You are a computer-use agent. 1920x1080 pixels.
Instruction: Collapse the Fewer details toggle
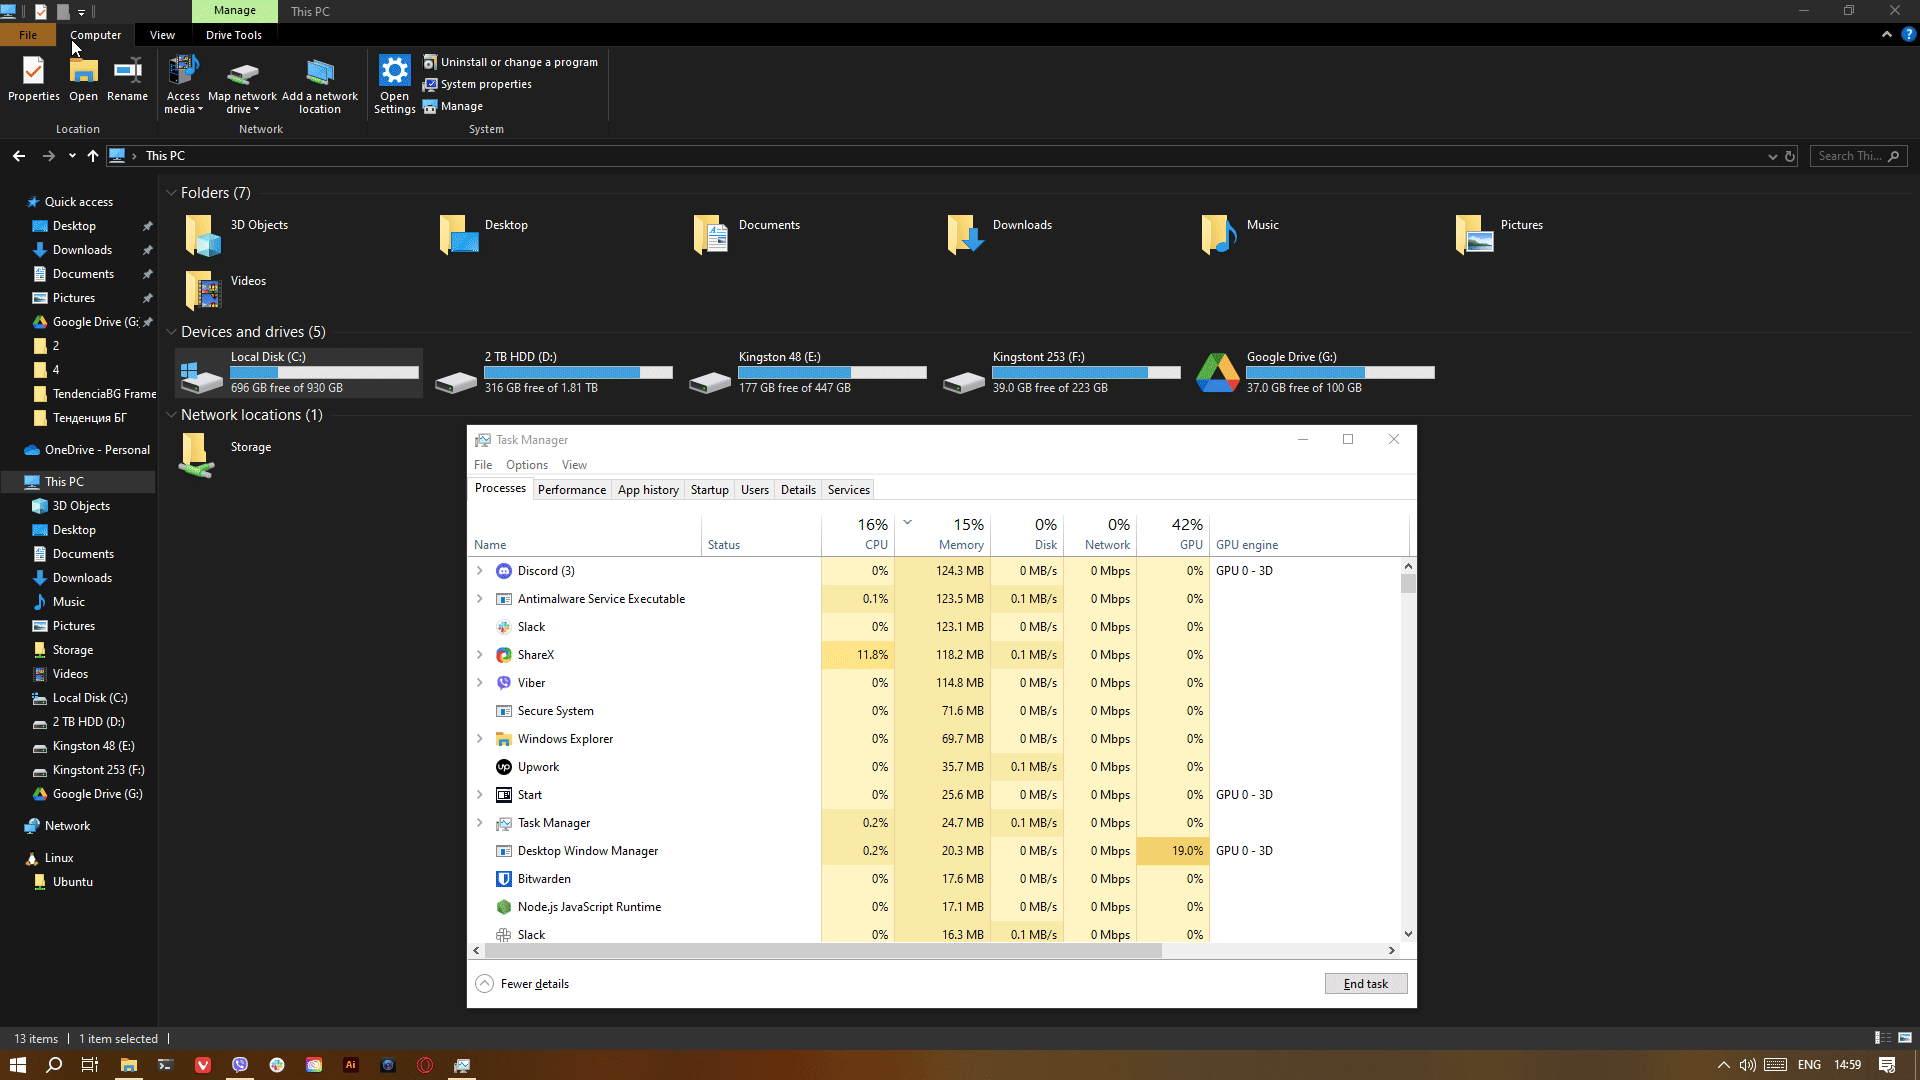pyautogui.click(x=485, y=984)
